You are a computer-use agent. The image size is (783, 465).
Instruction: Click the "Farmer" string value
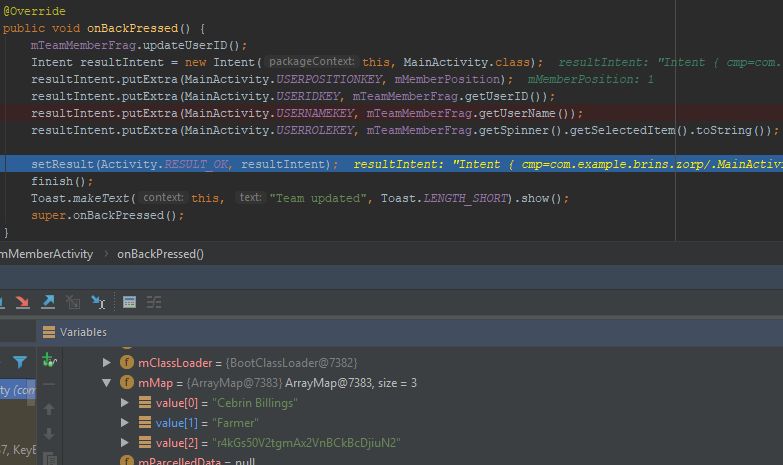235,423
